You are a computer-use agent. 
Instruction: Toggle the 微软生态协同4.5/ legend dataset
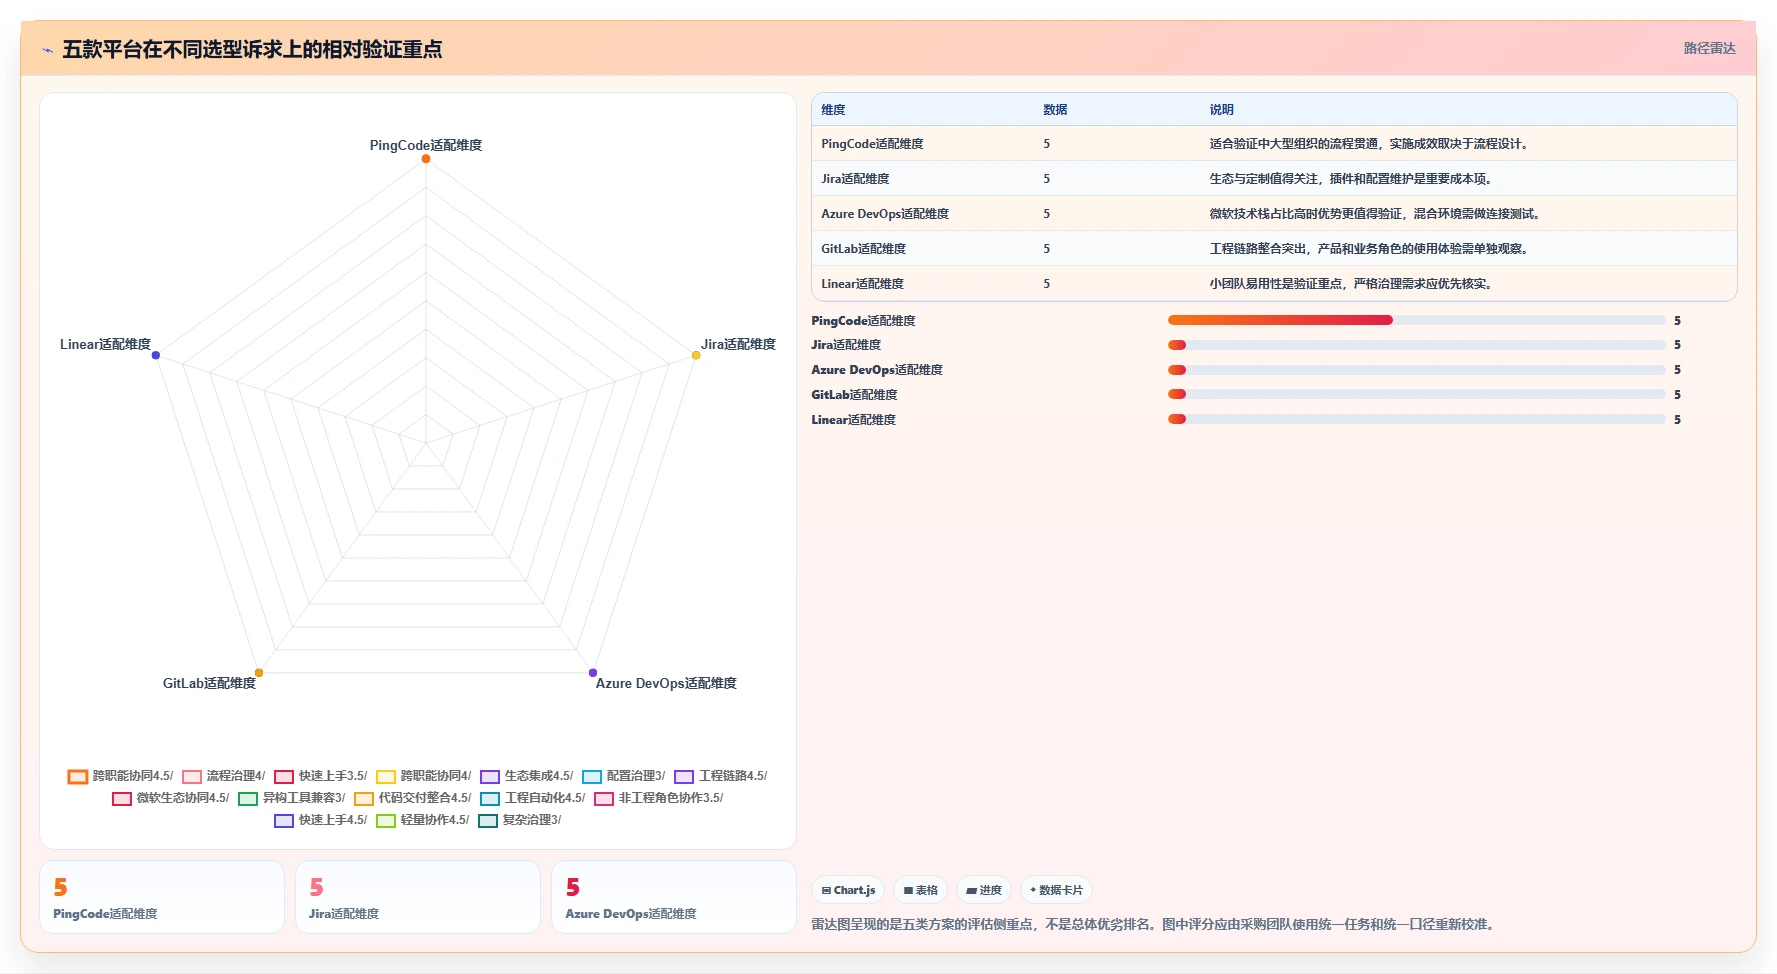[x=171, y=798]
